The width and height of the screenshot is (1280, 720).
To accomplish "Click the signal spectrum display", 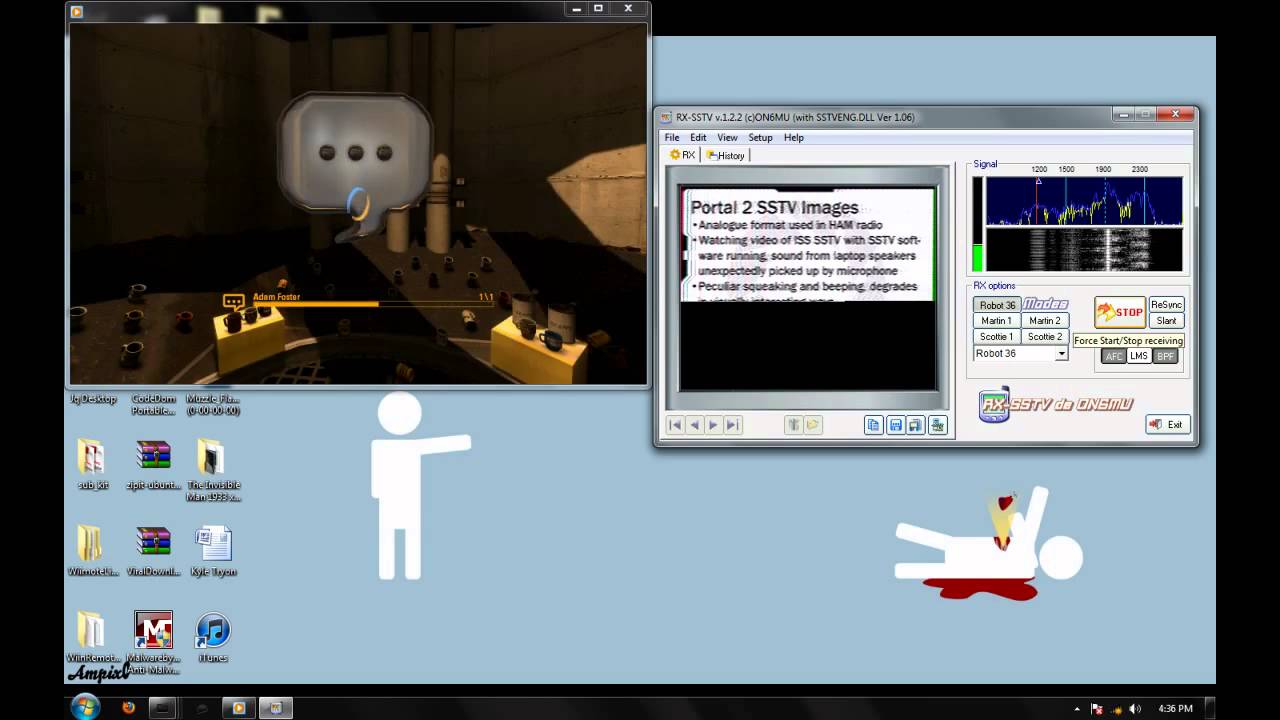I will point(1084,200).
